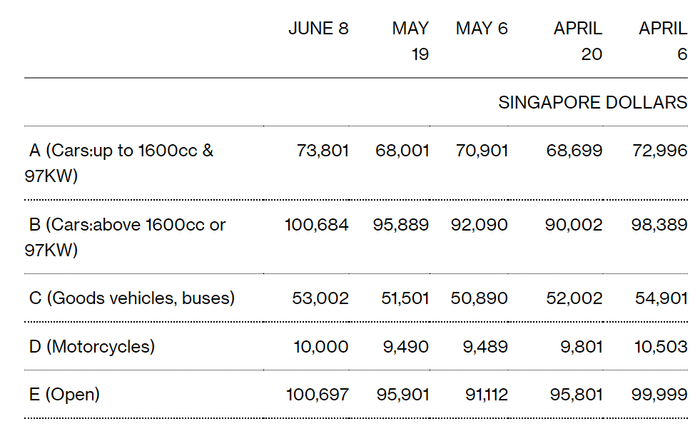This screenshot has width=700, height=424.
Task: Click the MAY 6 column header
Action: click(481, 28)
